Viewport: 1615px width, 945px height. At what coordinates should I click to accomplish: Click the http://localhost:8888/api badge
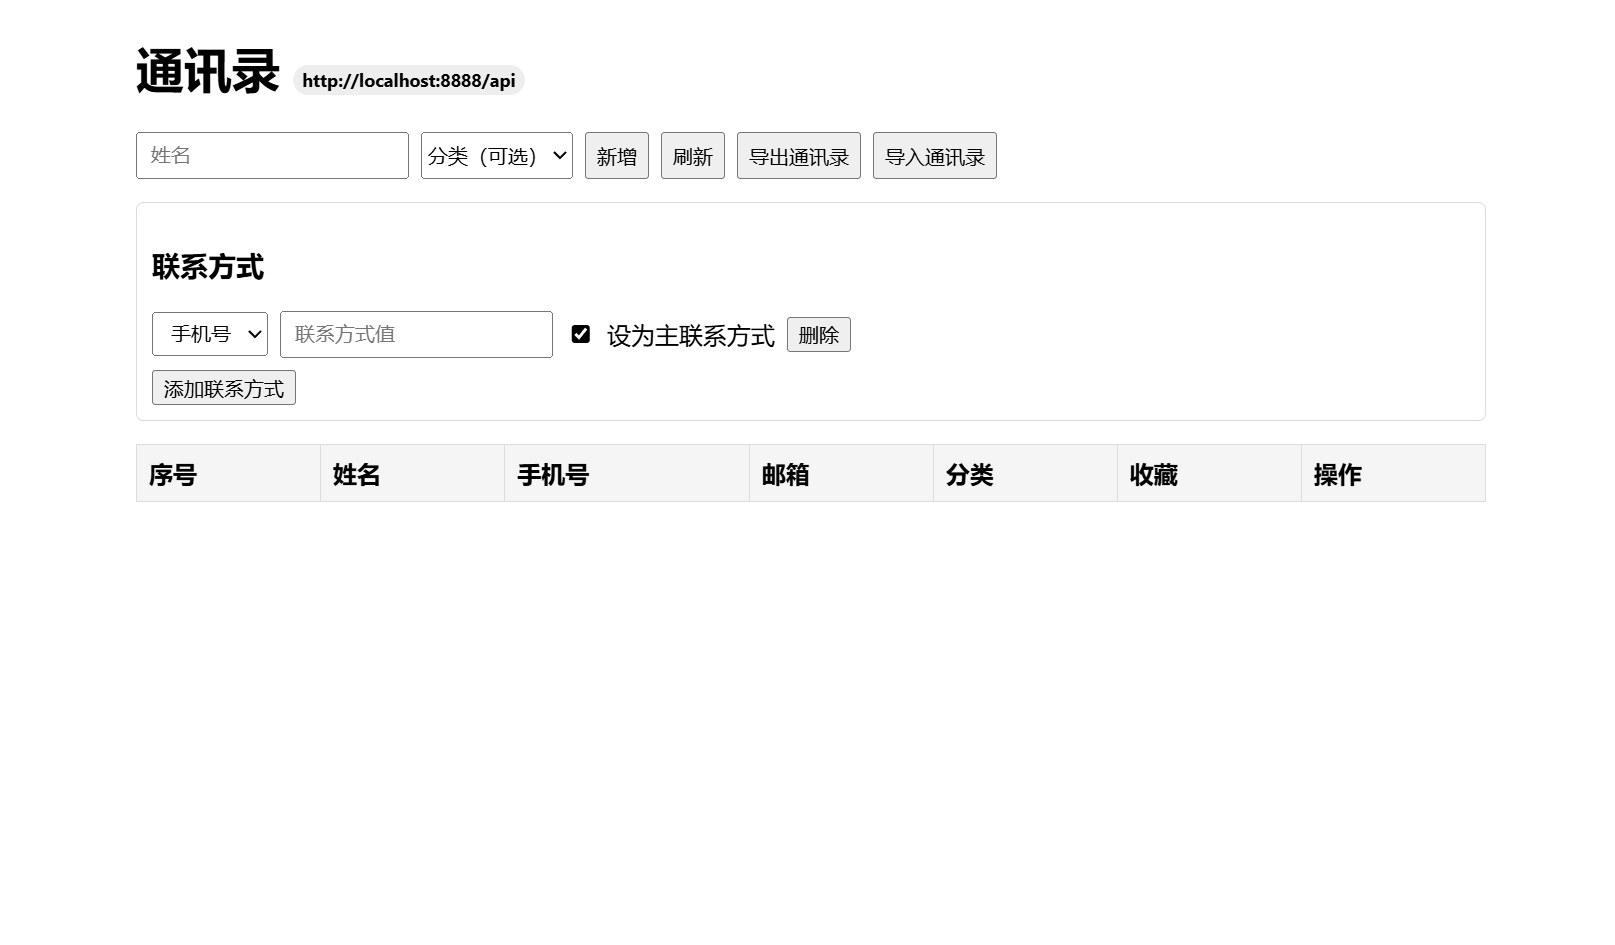click(x=409, y=81)
